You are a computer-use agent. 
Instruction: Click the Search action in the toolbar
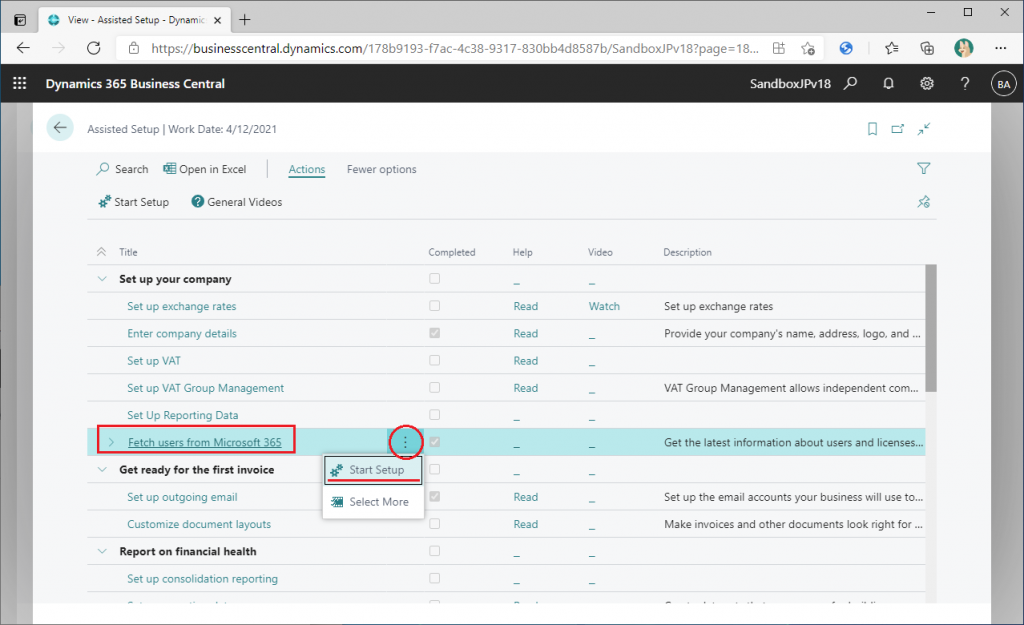point(123,169)
